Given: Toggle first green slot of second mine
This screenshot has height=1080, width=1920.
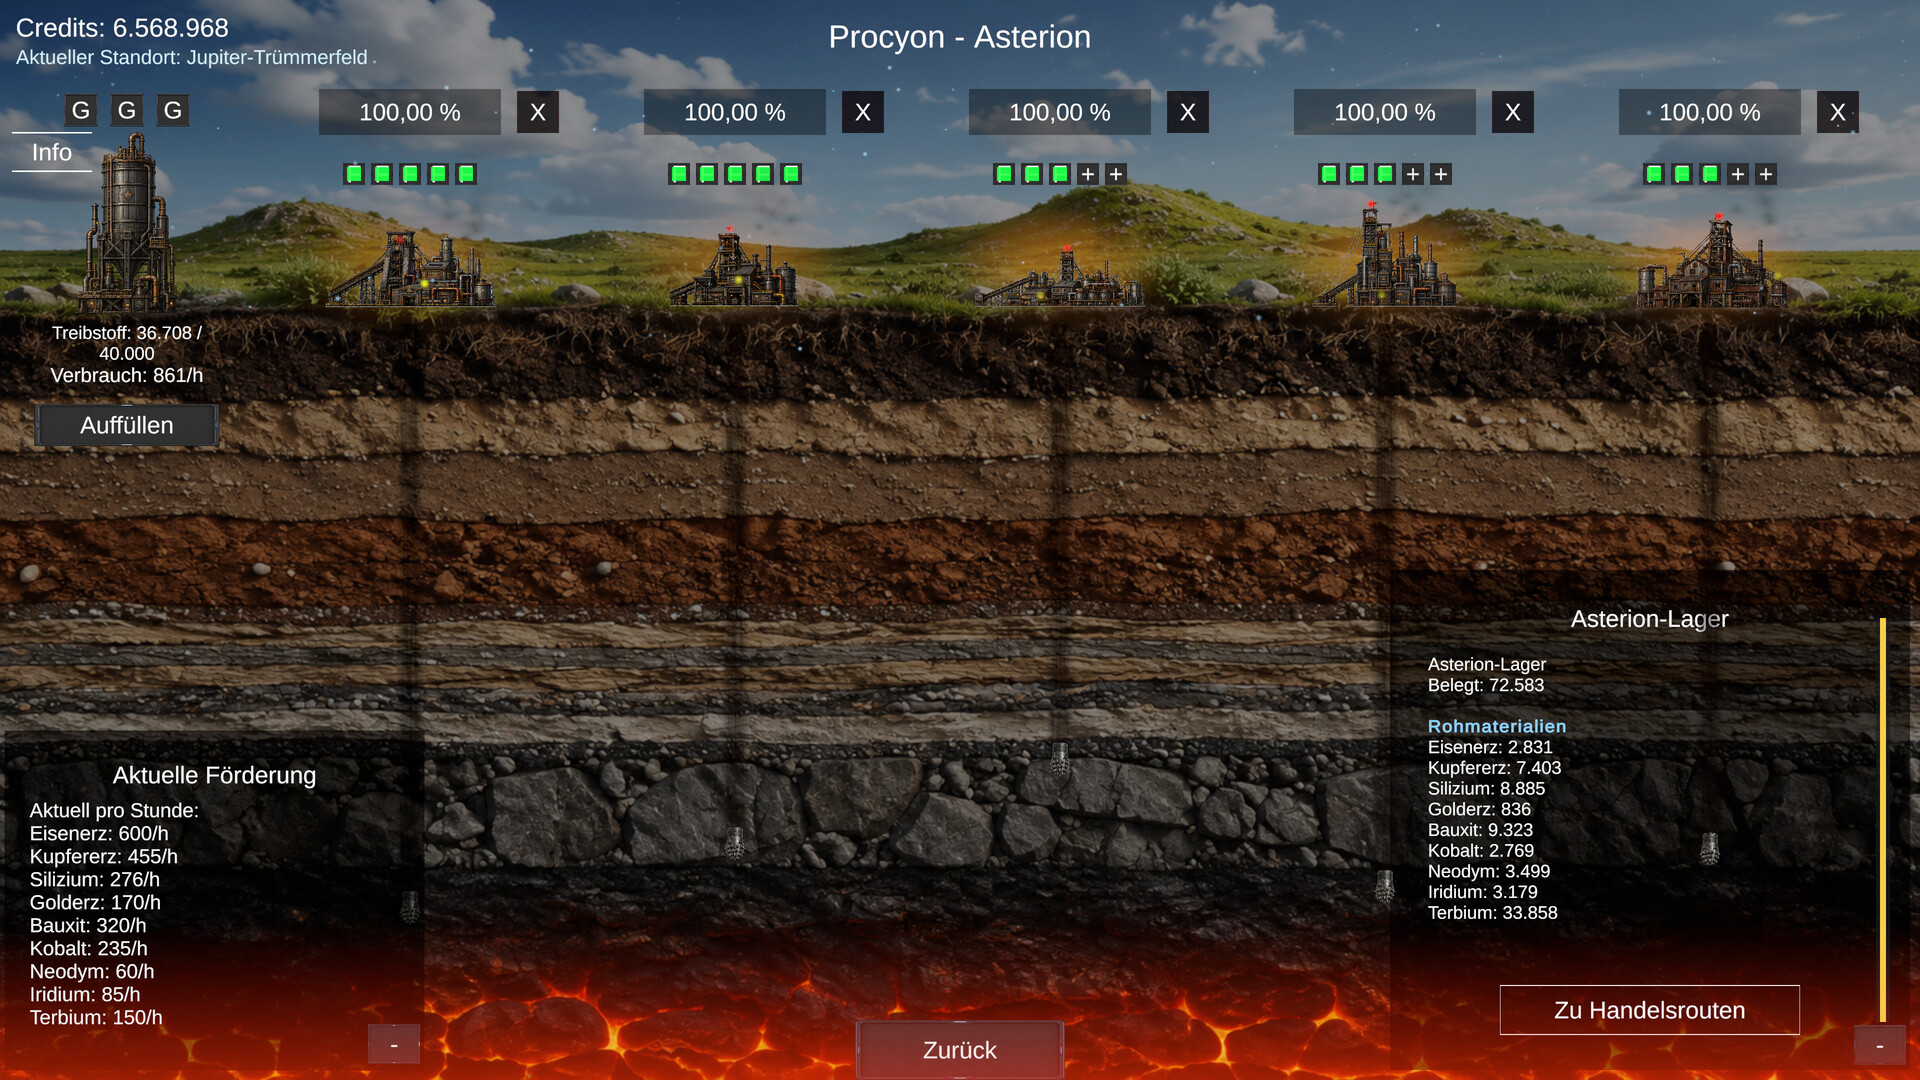Looking at the screenshot, I should [x=679, y=174].
